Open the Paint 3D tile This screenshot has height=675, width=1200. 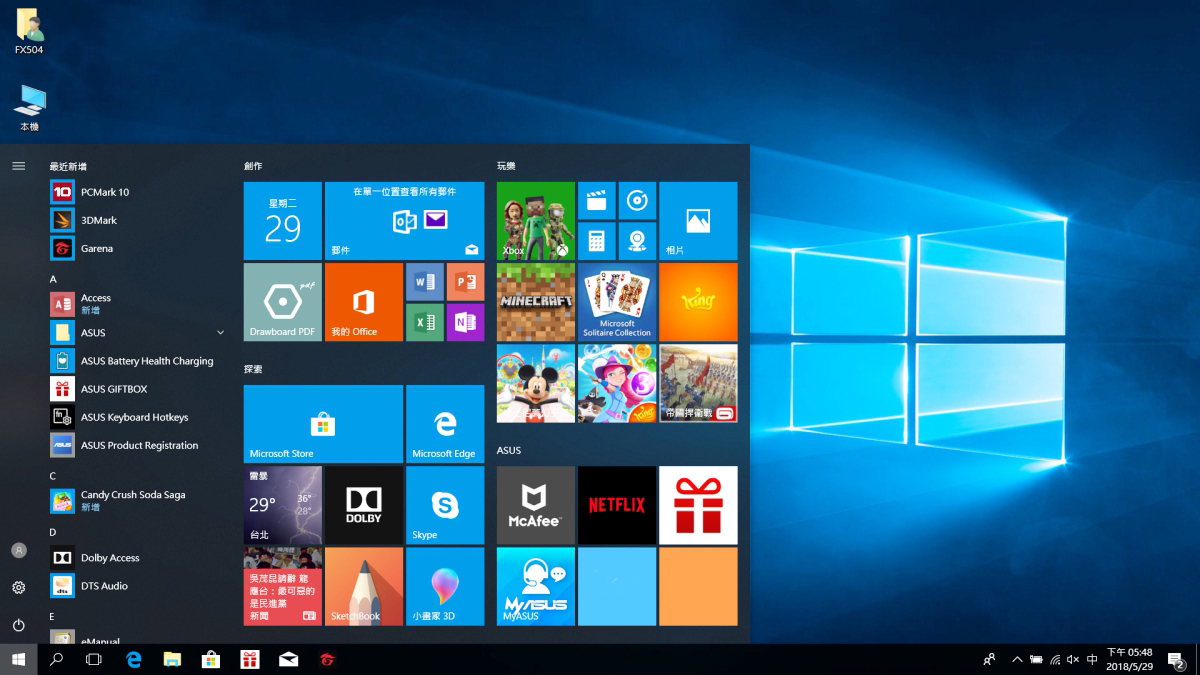pyautogui.click(x=445, y=586)
